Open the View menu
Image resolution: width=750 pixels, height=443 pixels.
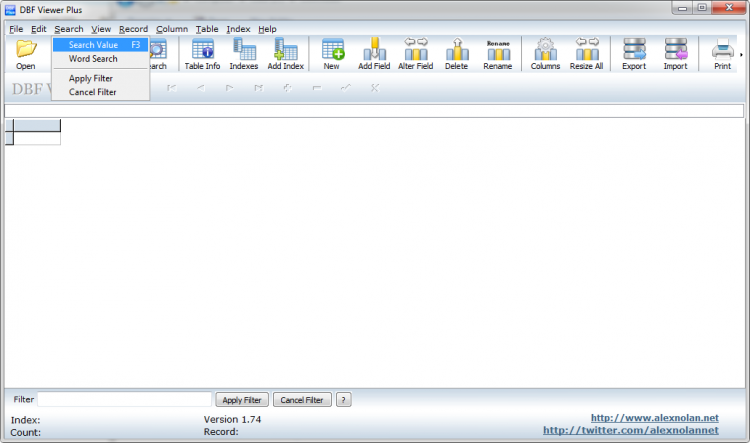[x=101, y=29]
